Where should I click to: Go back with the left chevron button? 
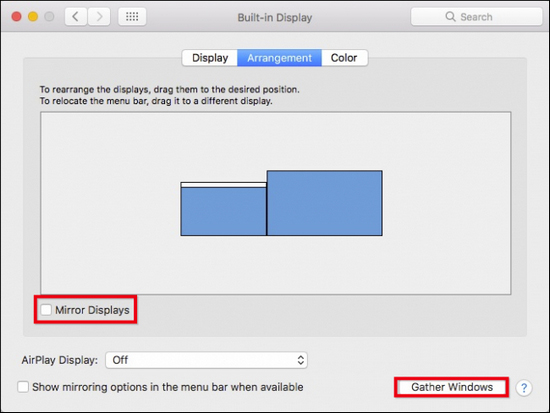[75, 16]
